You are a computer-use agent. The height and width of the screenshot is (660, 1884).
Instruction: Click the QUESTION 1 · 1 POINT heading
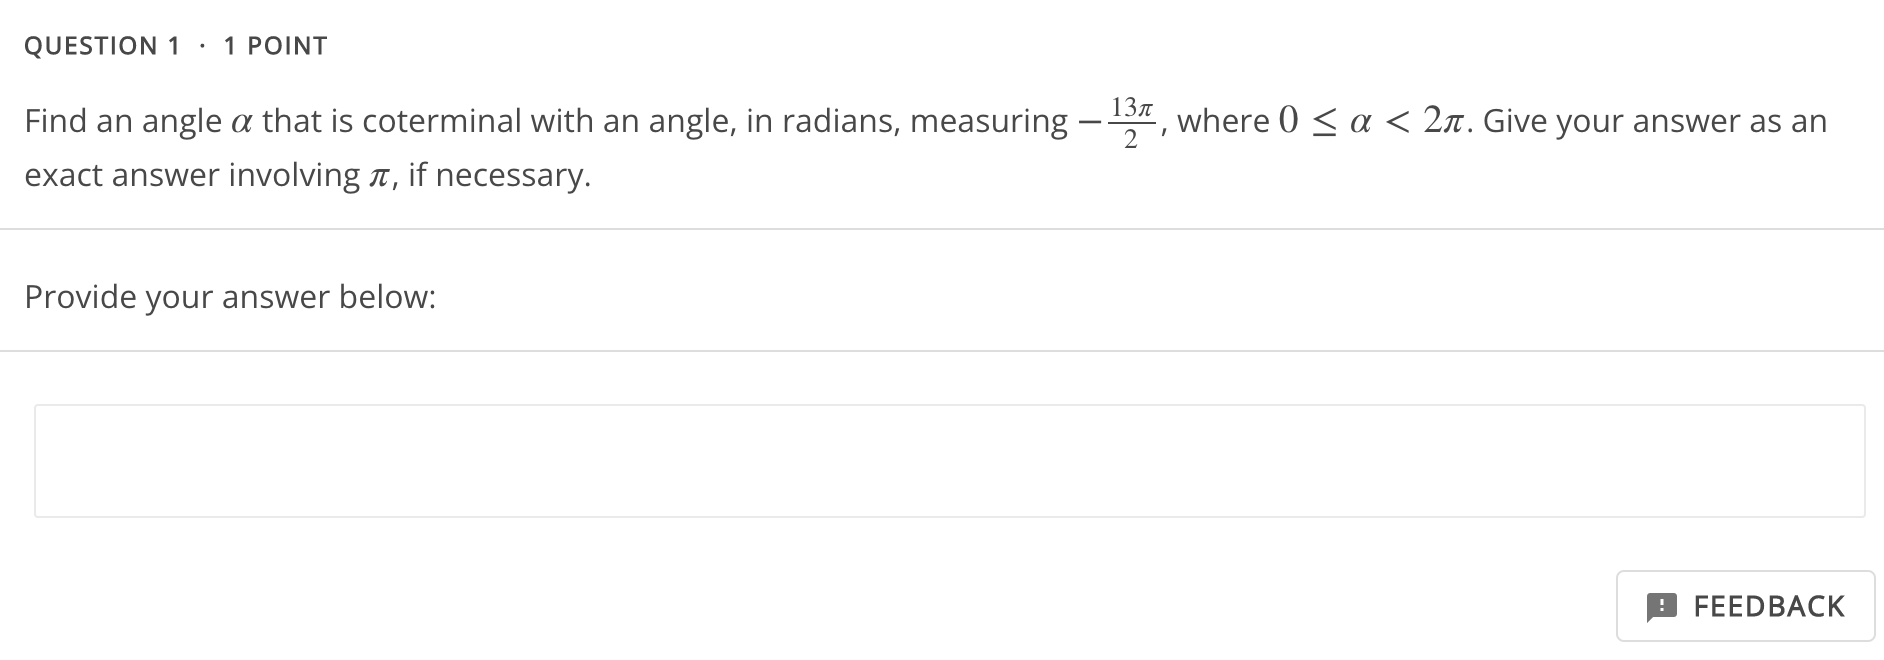point(175,45)
